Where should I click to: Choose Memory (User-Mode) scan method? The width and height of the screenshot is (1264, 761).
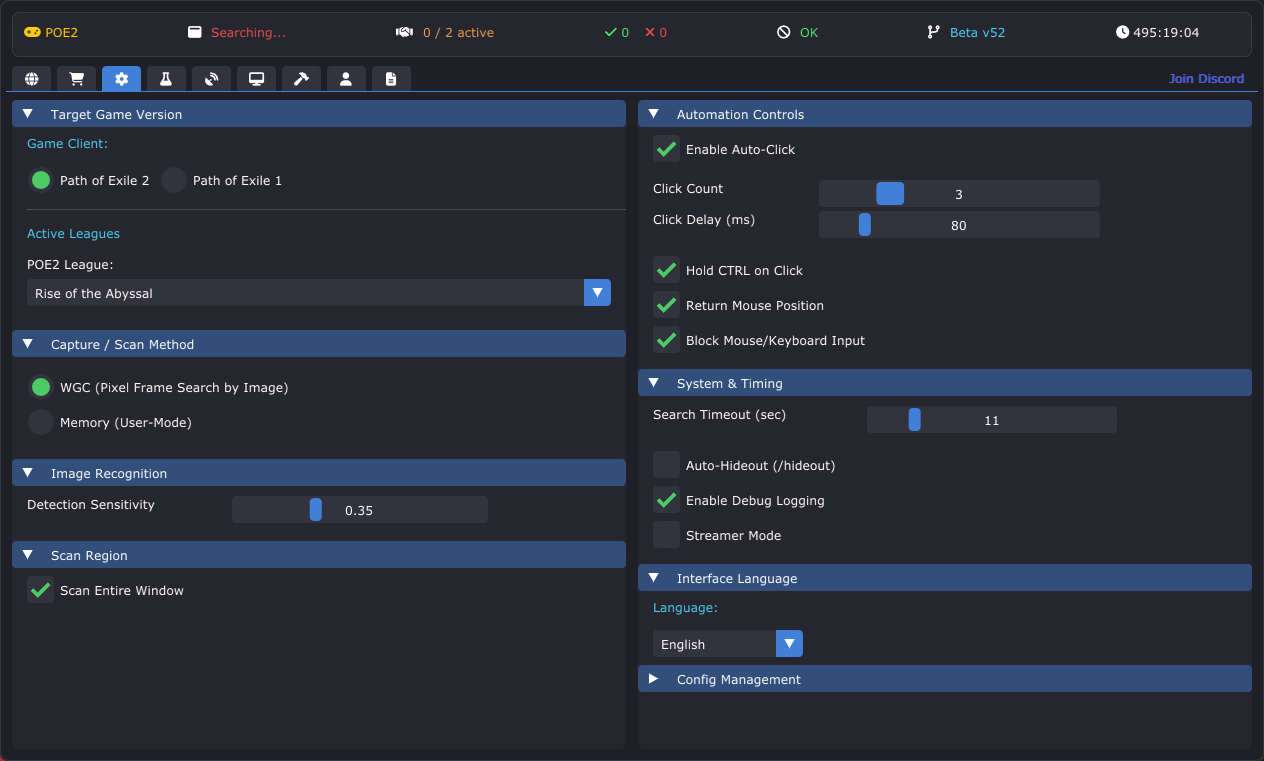click(x=41, y=423)
